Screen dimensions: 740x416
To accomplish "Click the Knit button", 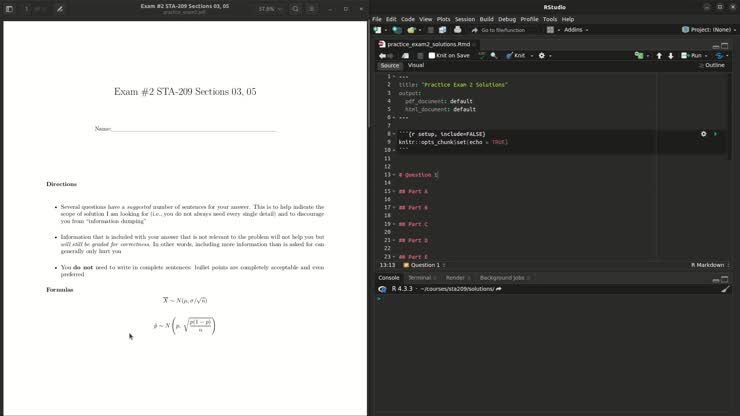I will point(515,56).
